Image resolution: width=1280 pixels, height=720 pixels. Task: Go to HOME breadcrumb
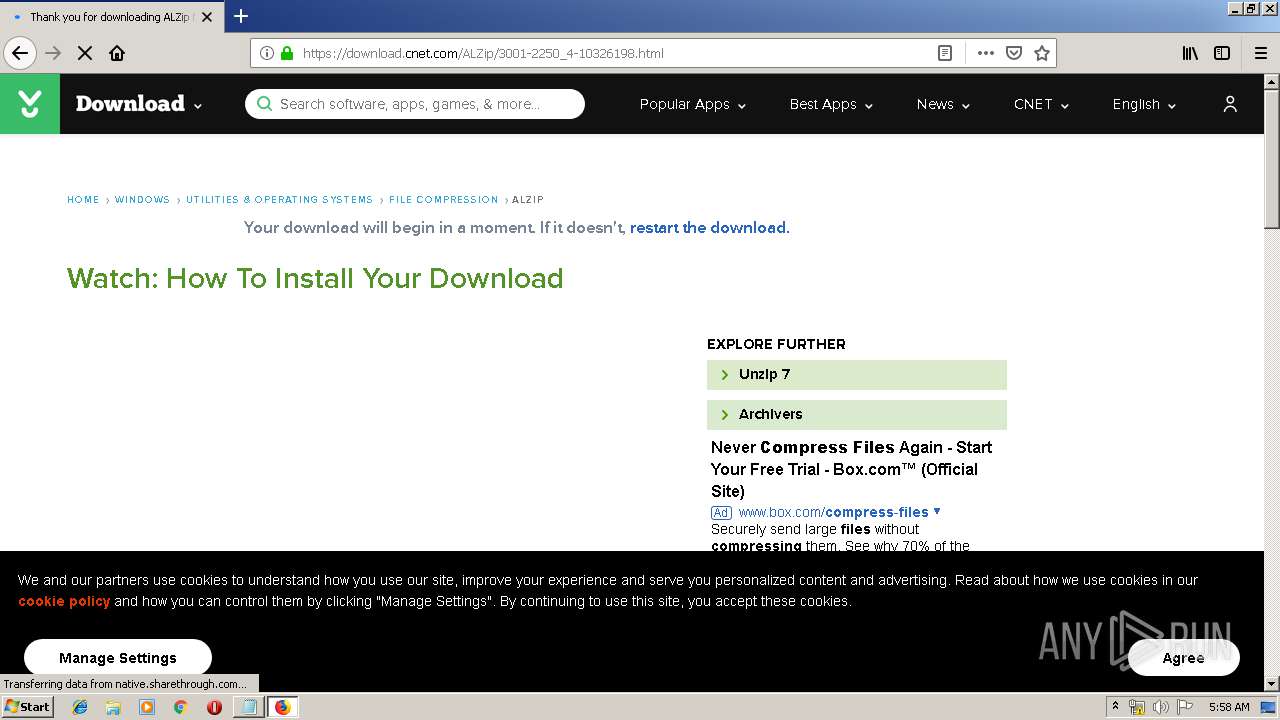tap(83, 200)
